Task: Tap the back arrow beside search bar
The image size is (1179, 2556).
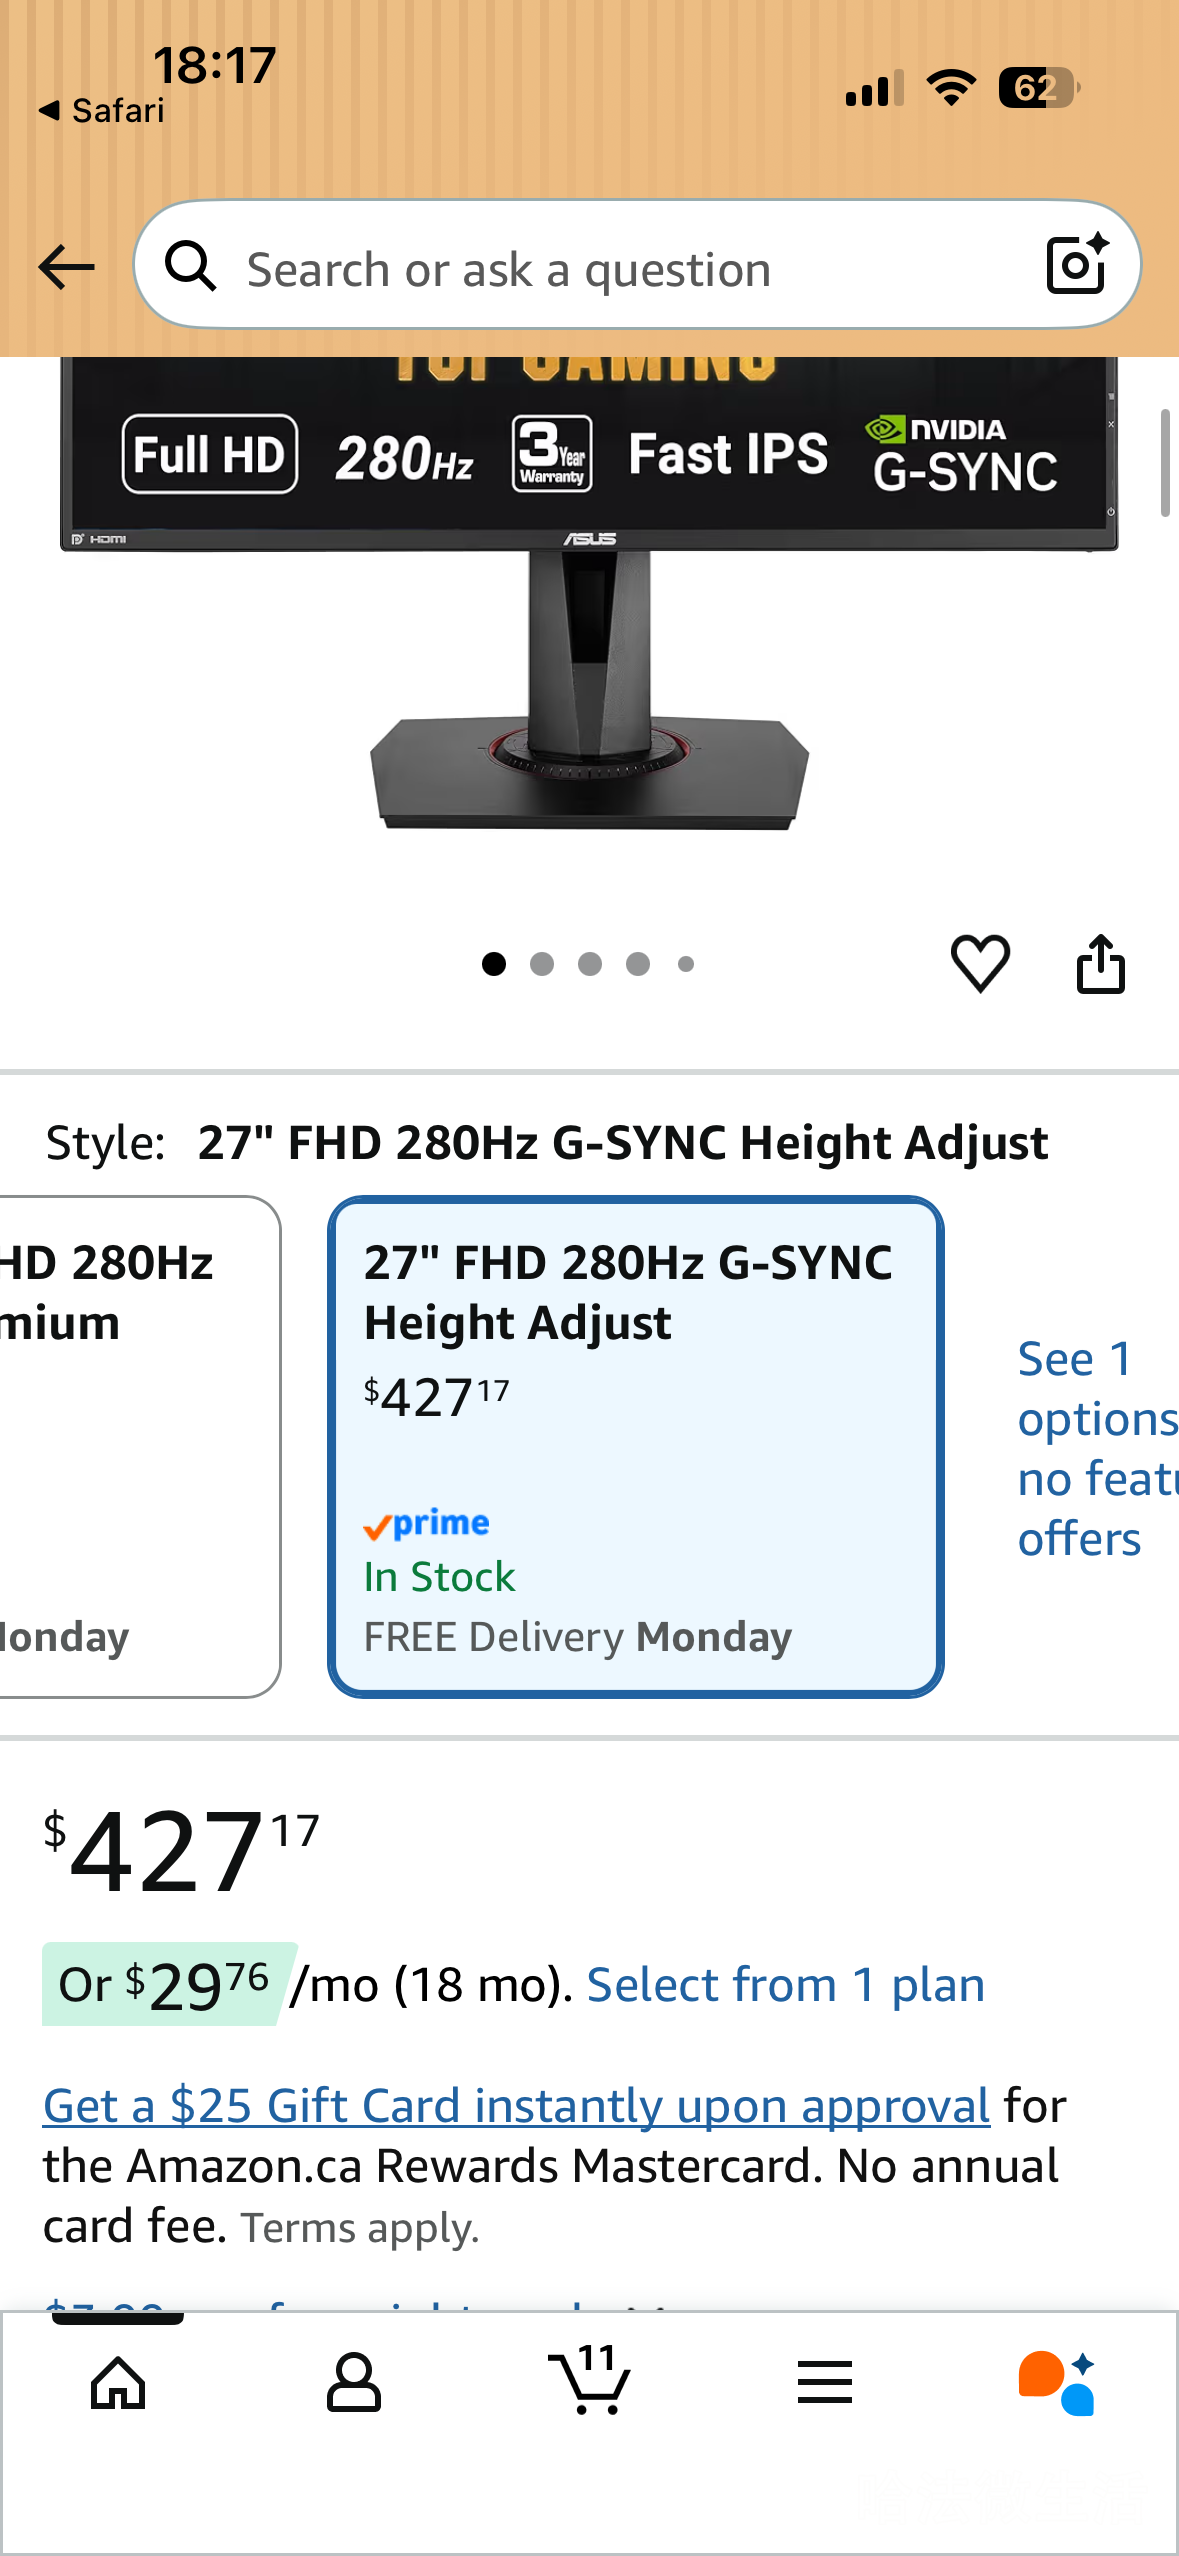Action: [x=66, y=267]
